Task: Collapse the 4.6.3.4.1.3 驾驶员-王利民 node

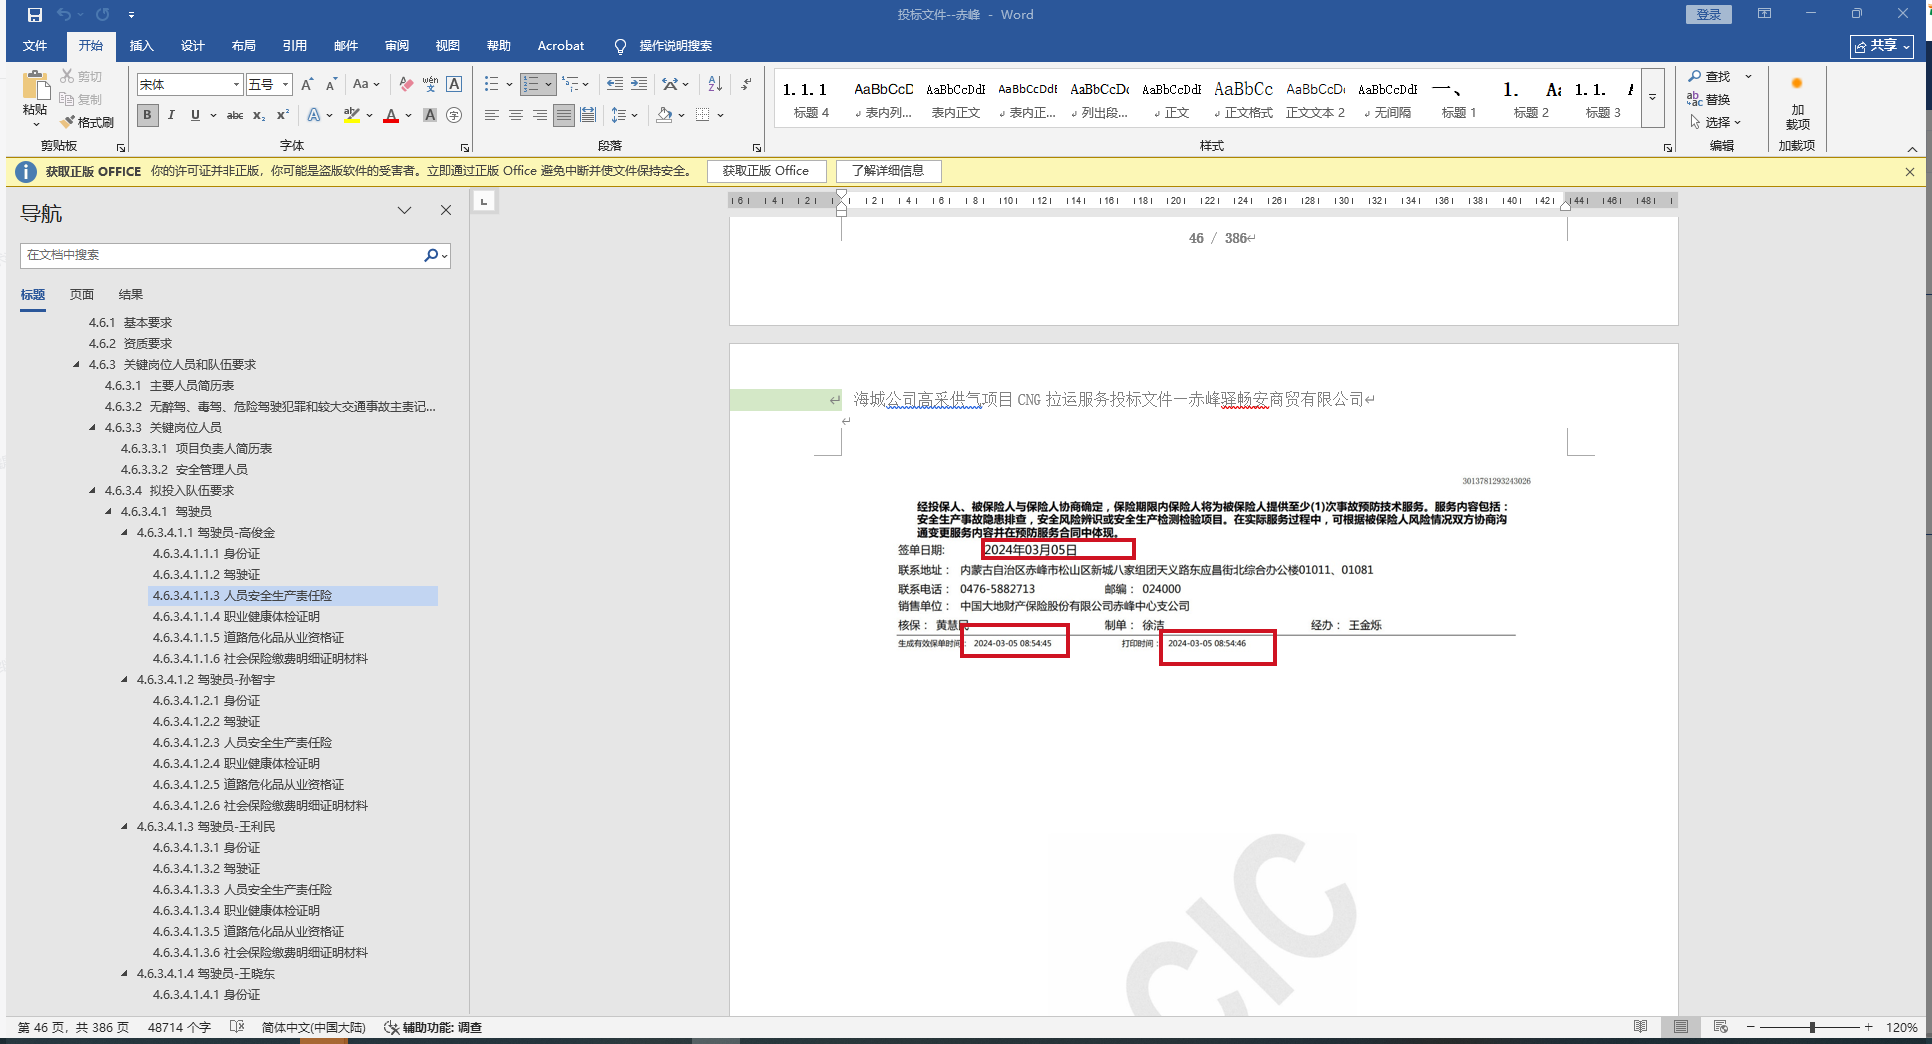Action: (125, 827)
